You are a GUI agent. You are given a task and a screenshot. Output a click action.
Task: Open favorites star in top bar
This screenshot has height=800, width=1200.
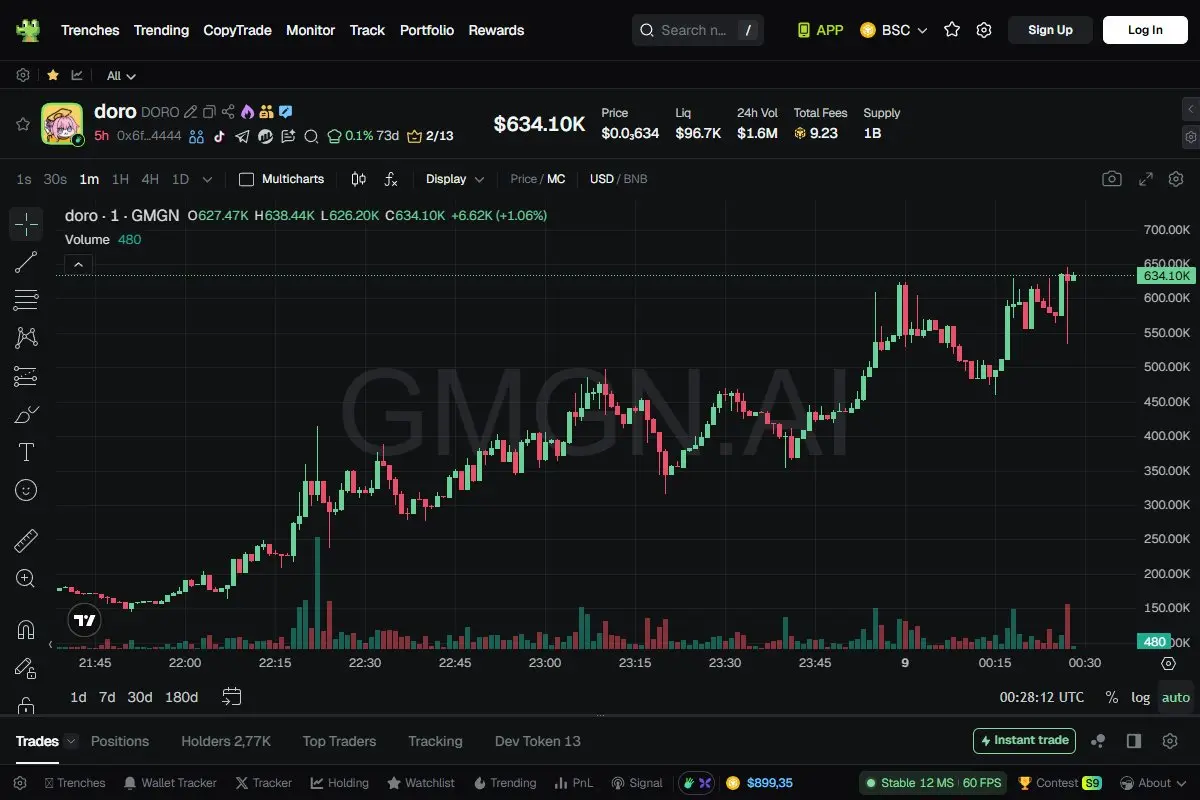click(952, 30)
